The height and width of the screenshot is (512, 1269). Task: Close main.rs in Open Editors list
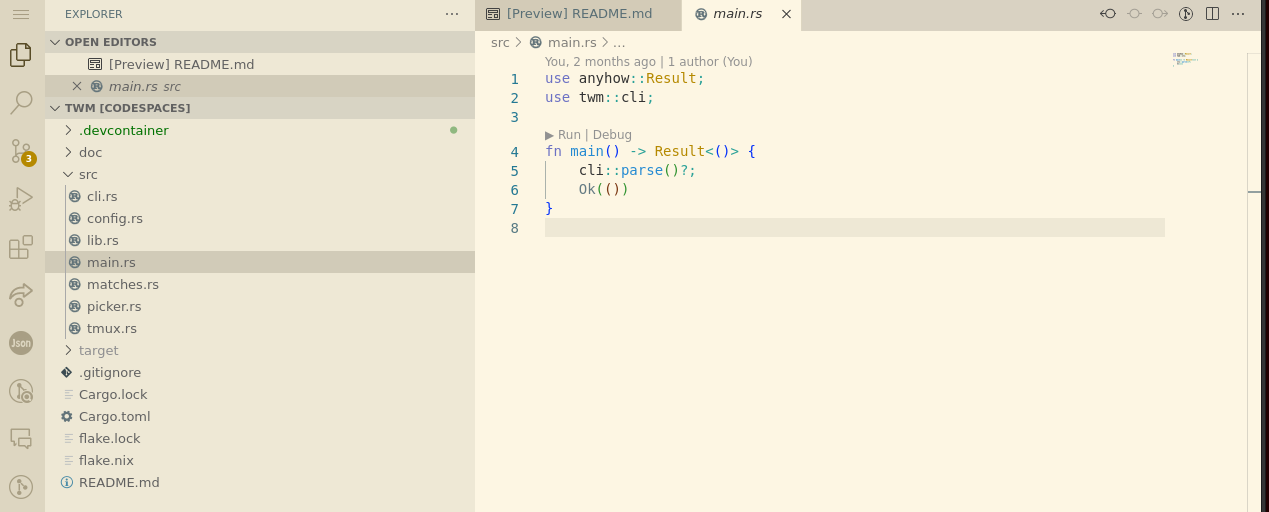pyautogui.click(x=77, y=86)
